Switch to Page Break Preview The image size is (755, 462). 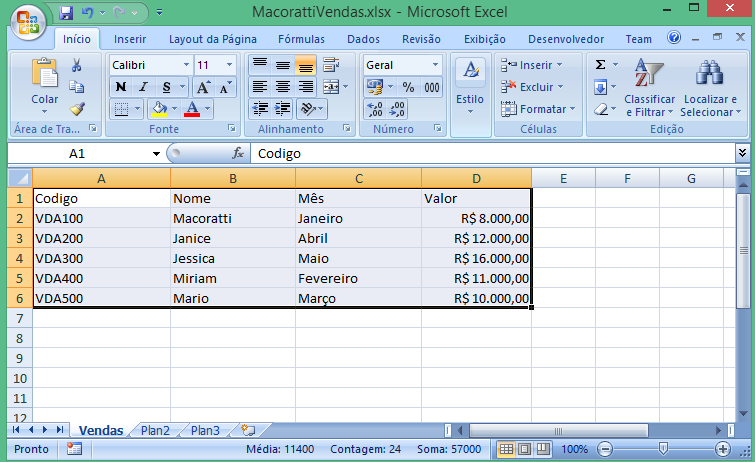tap(543, 449)
